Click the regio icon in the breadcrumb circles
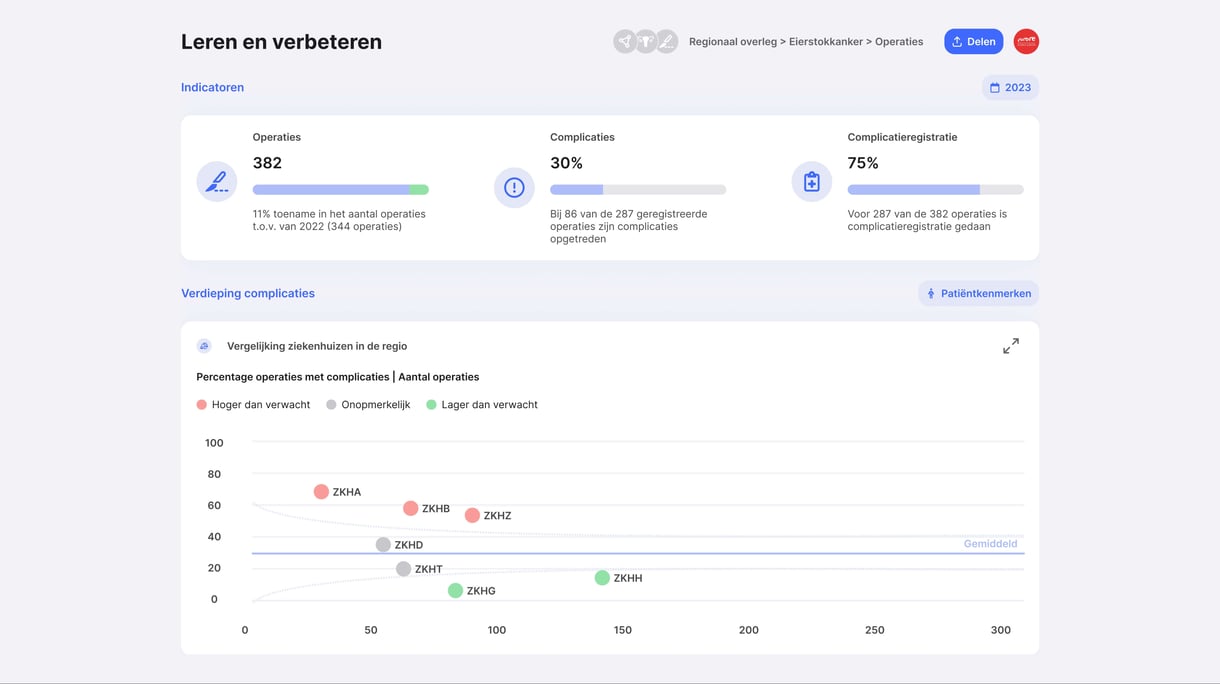Viewport: 1220px width, 684px height. [624, 41]
